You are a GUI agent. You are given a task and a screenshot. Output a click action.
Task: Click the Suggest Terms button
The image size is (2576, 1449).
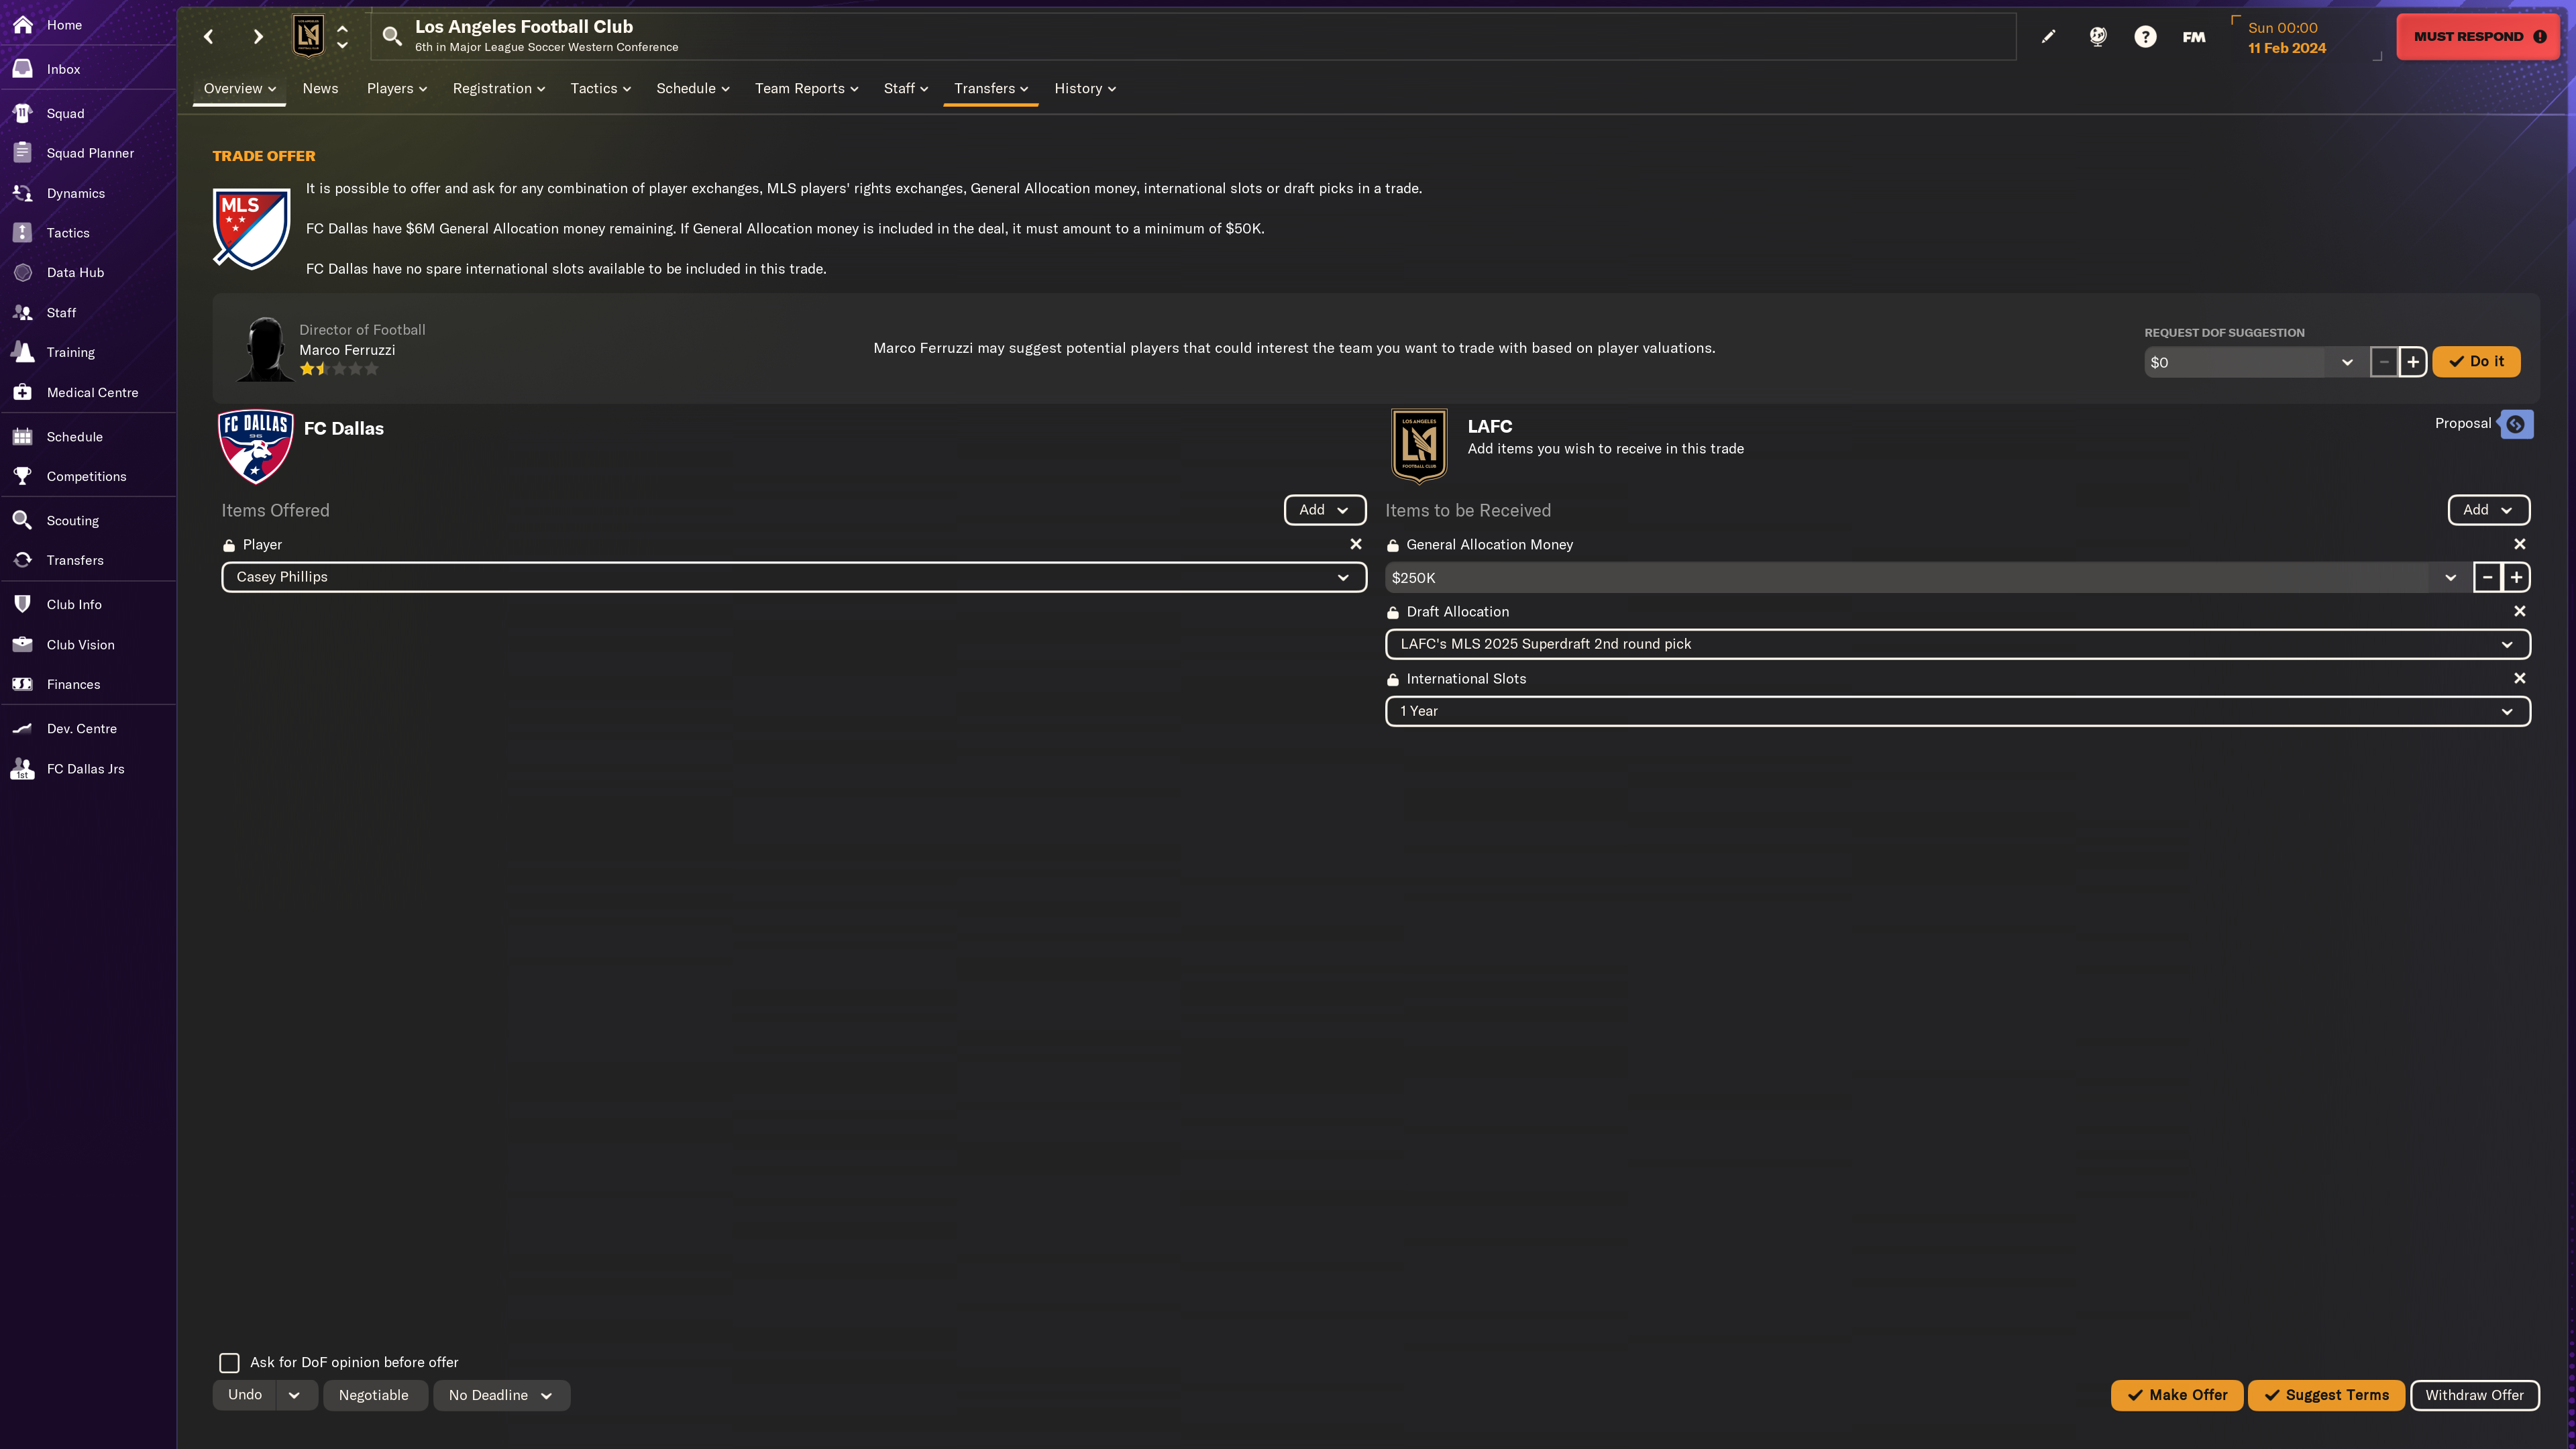click(2326, 1395)
